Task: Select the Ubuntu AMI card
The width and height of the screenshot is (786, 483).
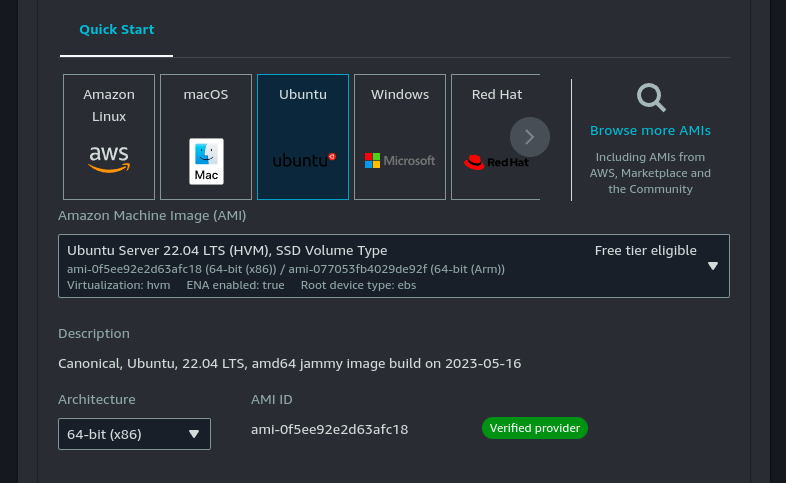Action: point(303,137)
